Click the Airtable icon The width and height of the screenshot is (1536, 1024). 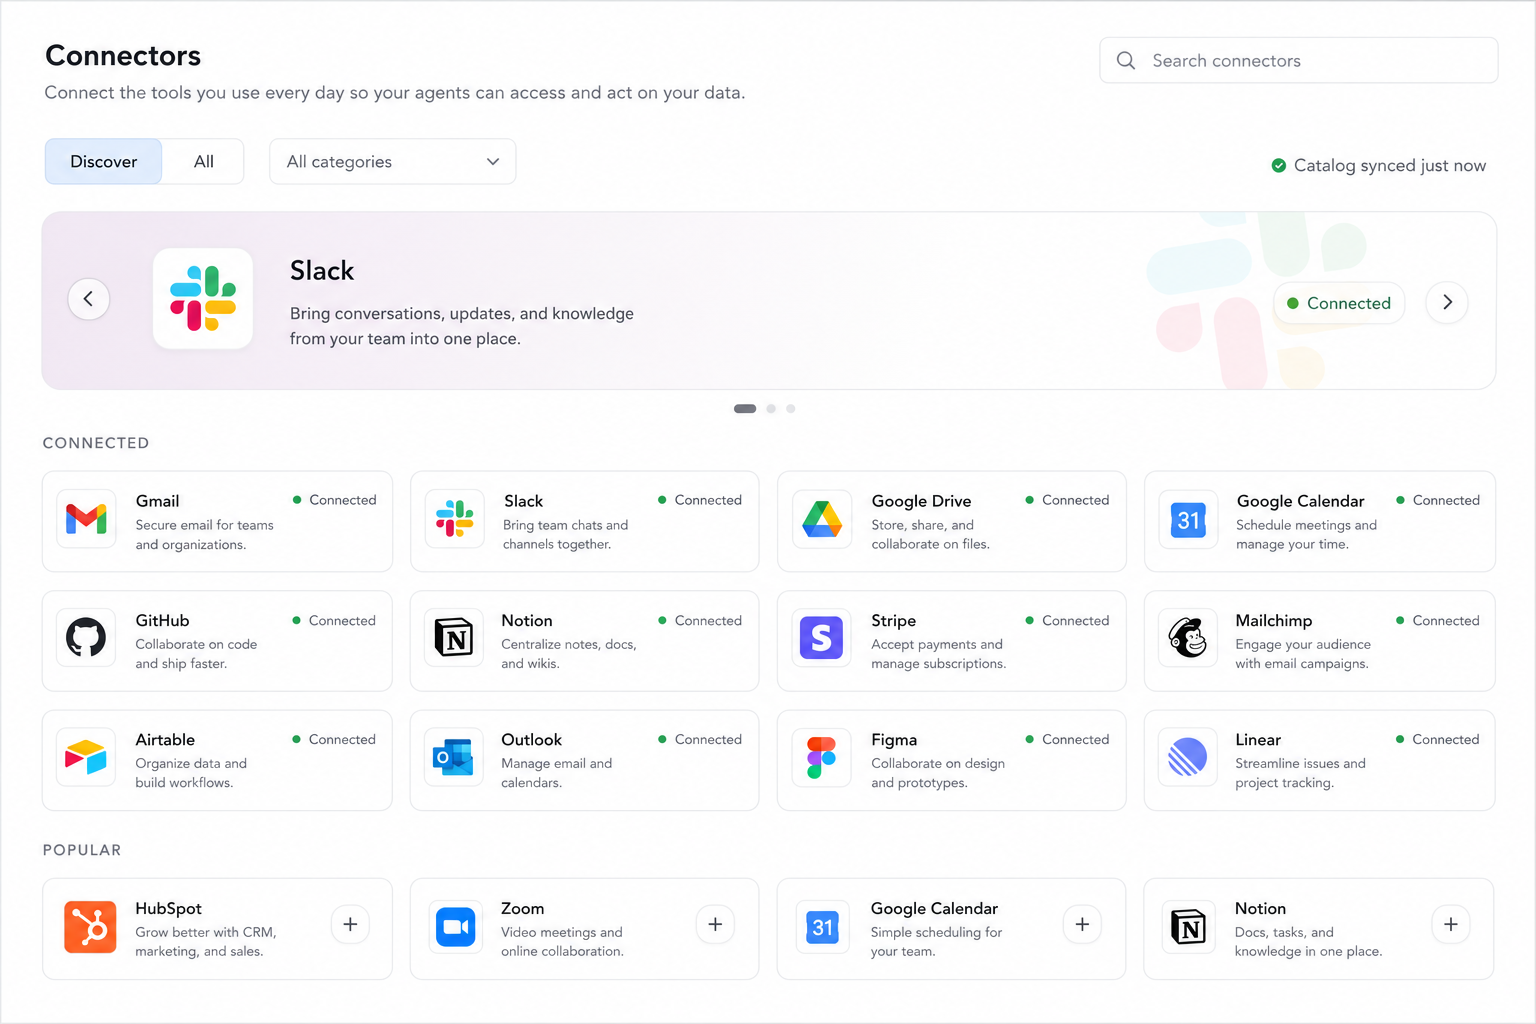86,757
